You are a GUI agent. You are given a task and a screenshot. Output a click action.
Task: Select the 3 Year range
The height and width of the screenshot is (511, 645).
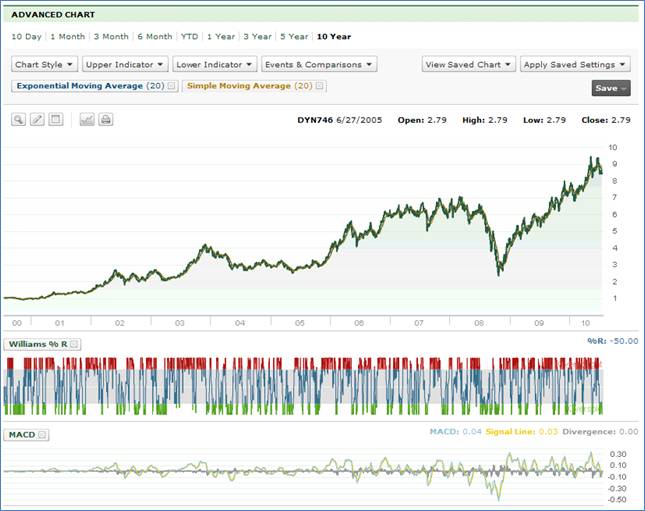point(258,37)
